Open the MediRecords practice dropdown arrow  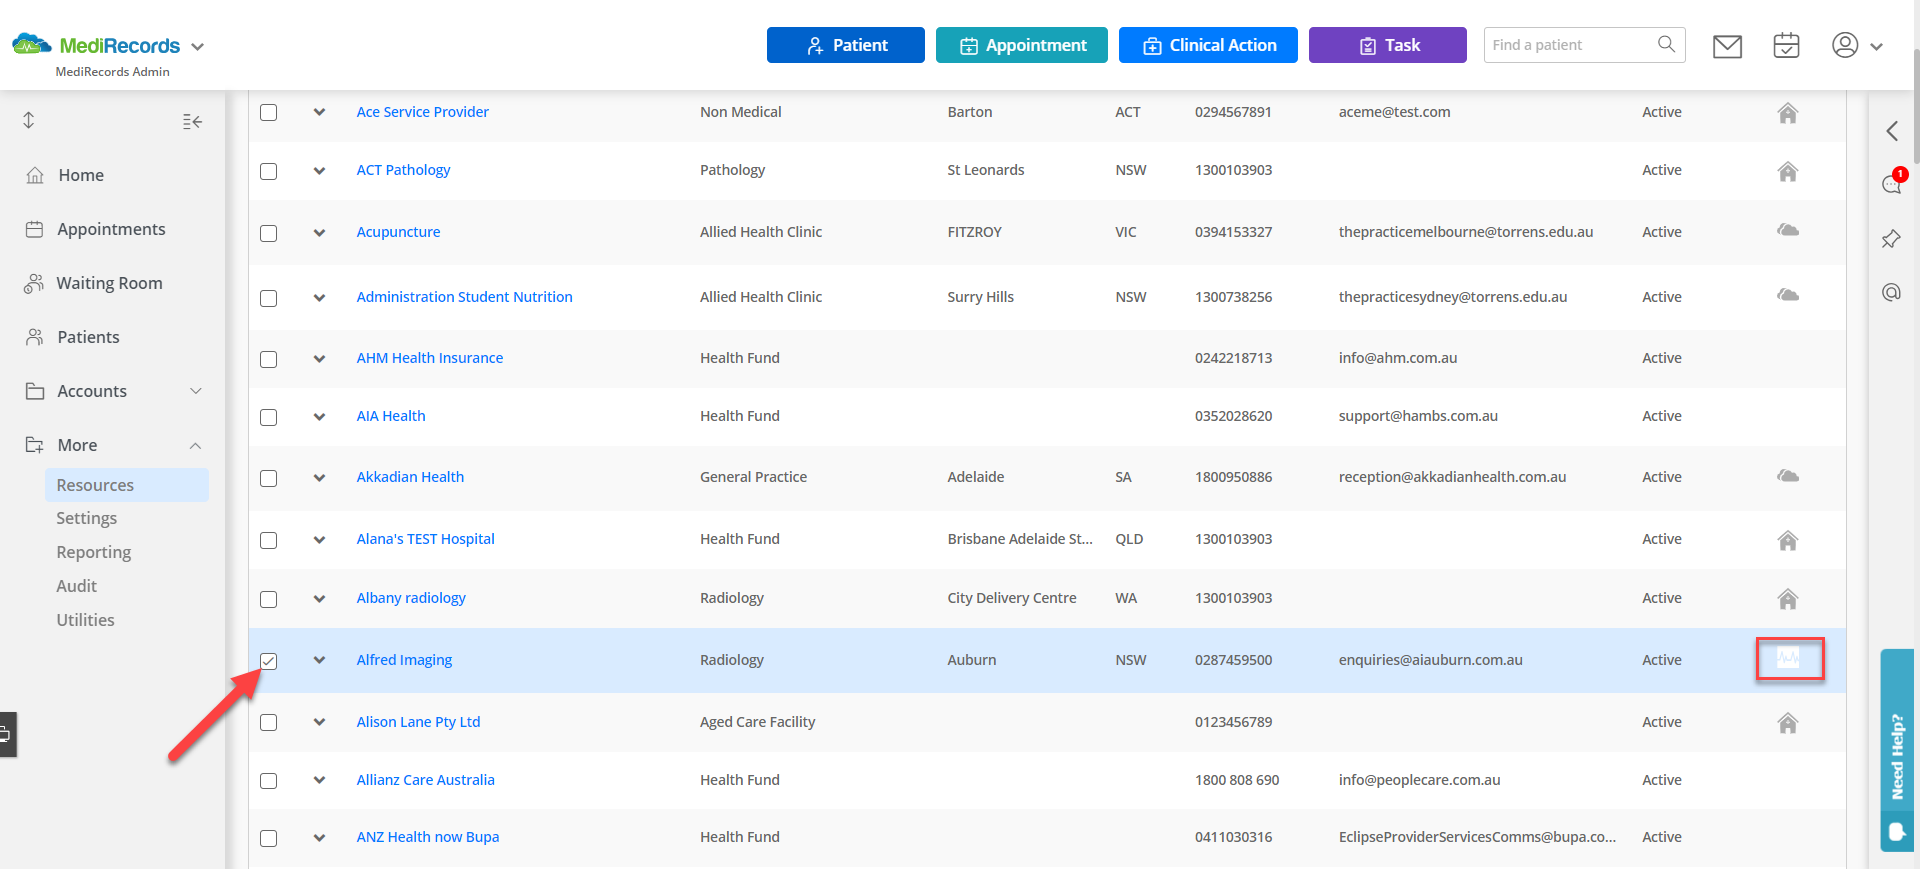point(197,47)
